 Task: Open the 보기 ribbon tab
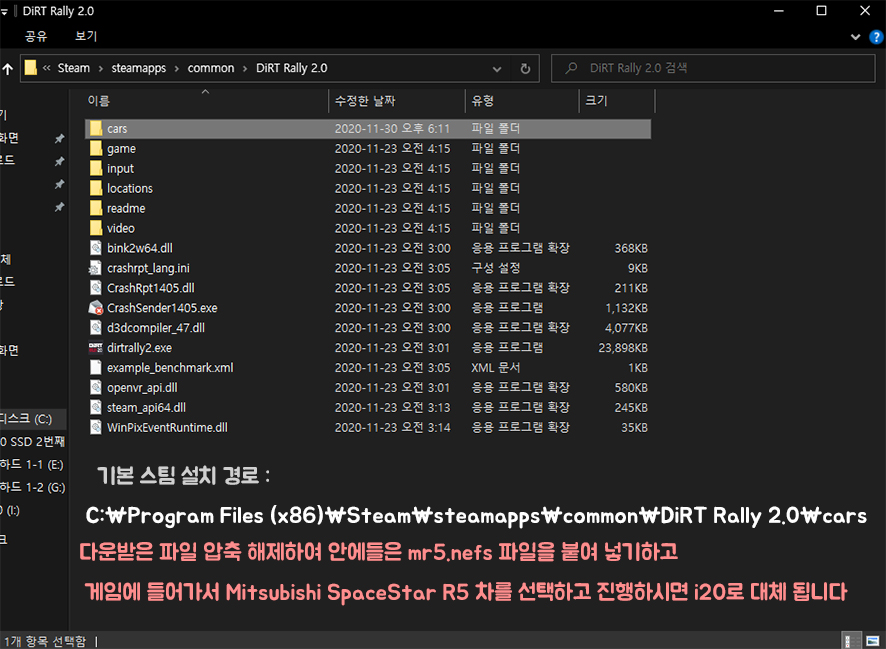coord(86,36)
